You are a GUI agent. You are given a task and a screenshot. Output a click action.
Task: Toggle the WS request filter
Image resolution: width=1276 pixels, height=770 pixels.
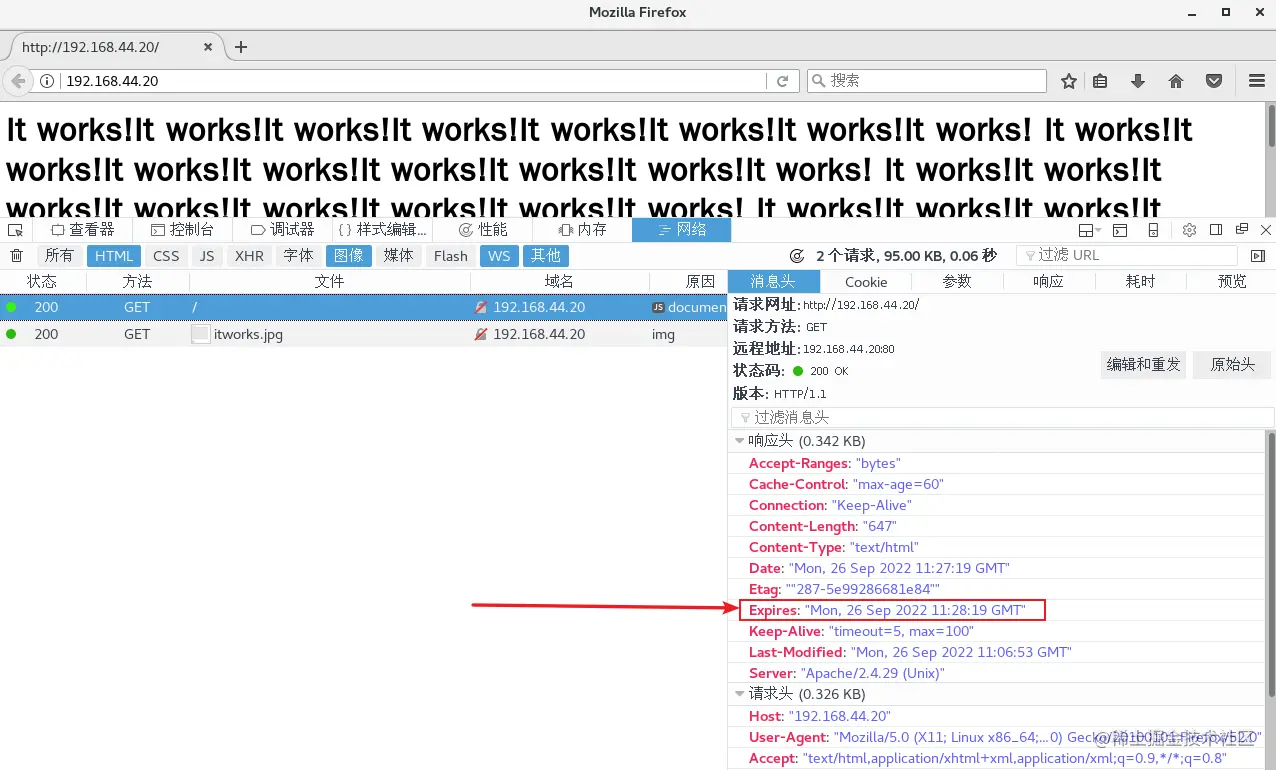coord(499,256)
